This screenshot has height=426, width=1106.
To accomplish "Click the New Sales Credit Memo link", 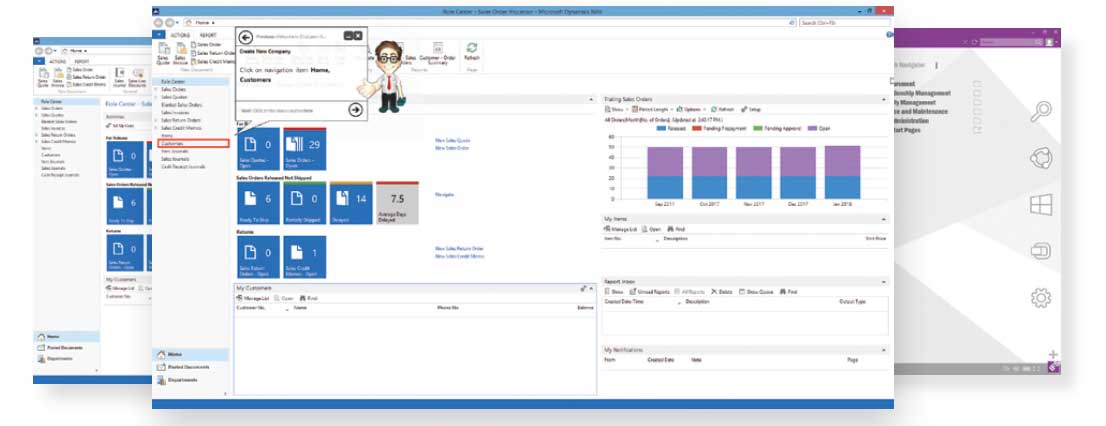I will tap(459, 256).
